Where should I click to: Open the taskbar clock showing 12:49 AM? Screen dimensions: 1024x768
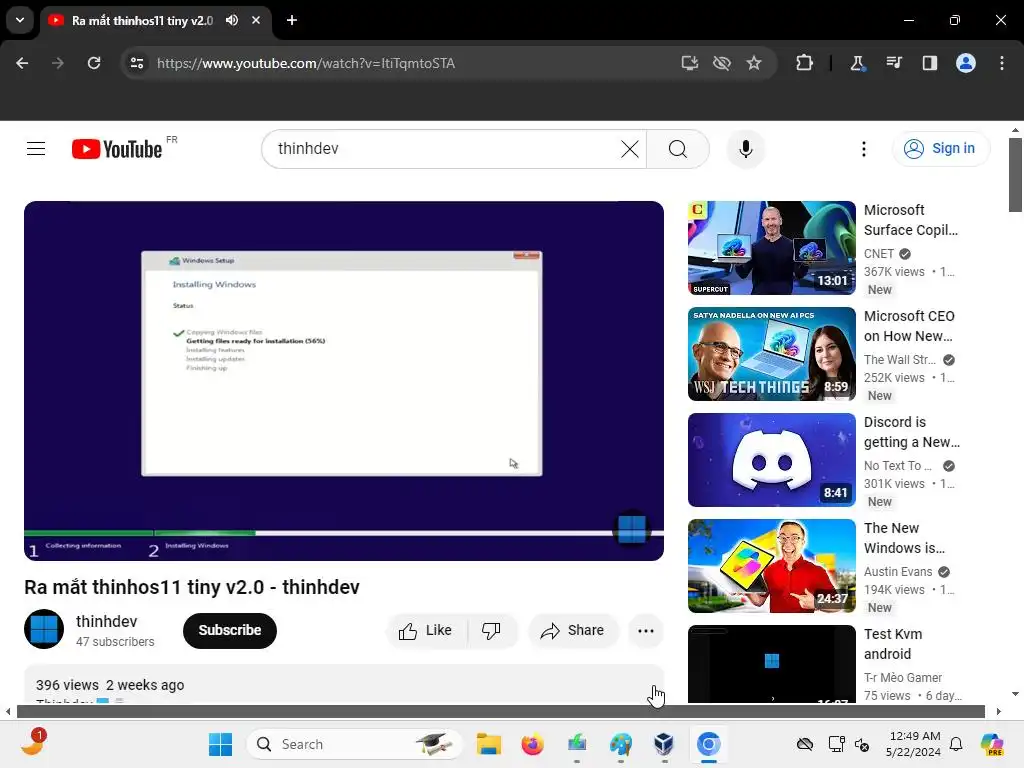(x=913, y=744)
